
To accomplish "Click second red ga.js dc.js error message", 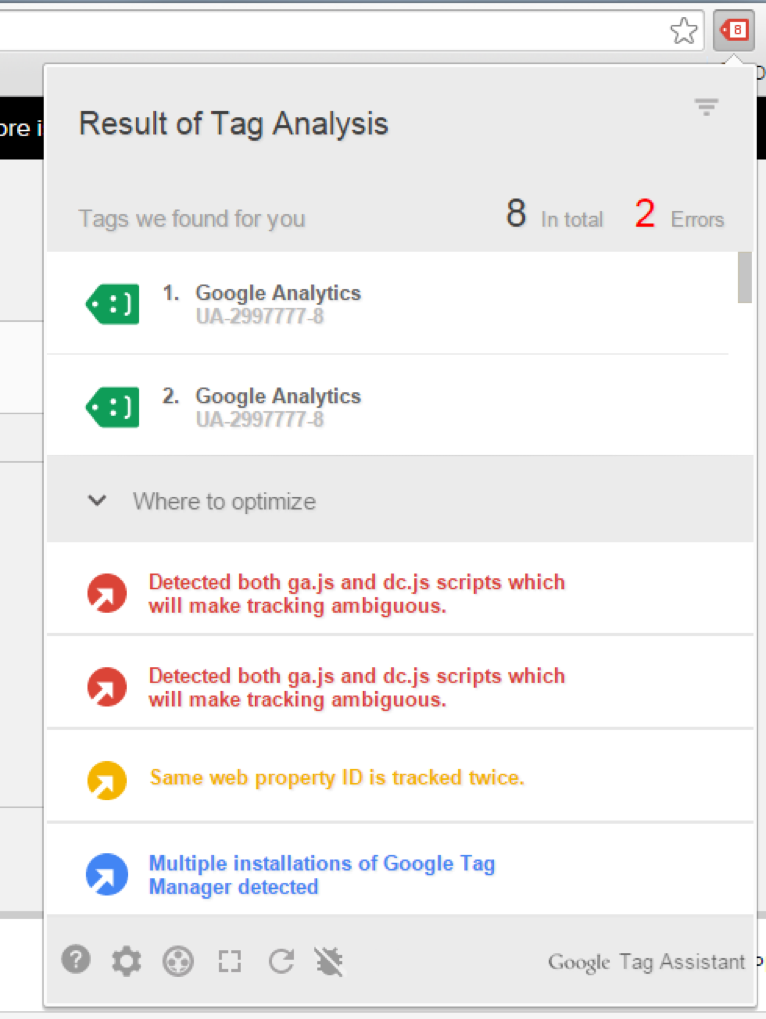I will [x=356, y=687].
